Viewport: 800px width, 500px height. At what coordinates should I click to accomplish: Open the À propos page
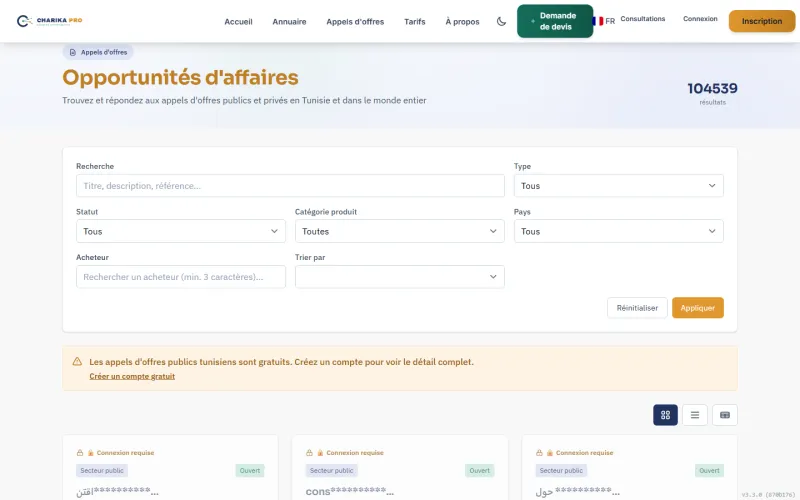(x=462, y=21)
